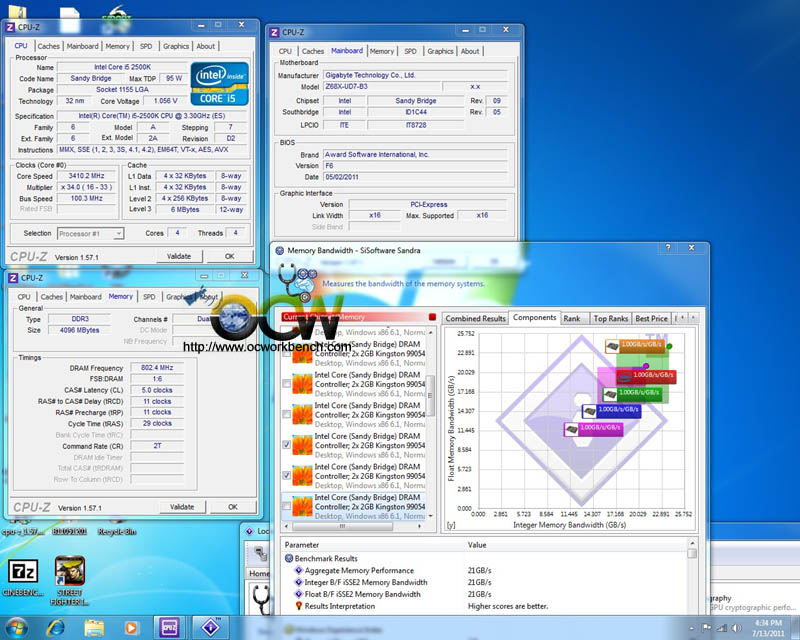Switch to CPU-Z via its taskbar button
The width and height of the screenshot is (800, 640).
(169, 628)
